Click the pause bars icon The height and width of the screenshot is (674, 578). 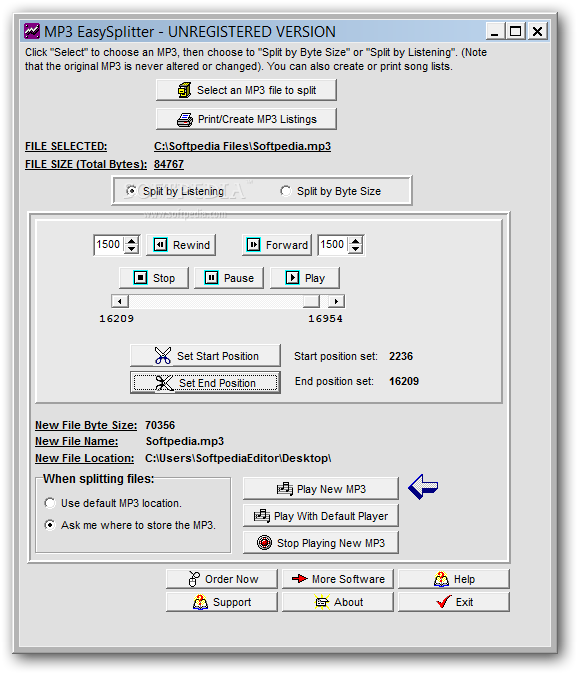[x=211, y=278]
